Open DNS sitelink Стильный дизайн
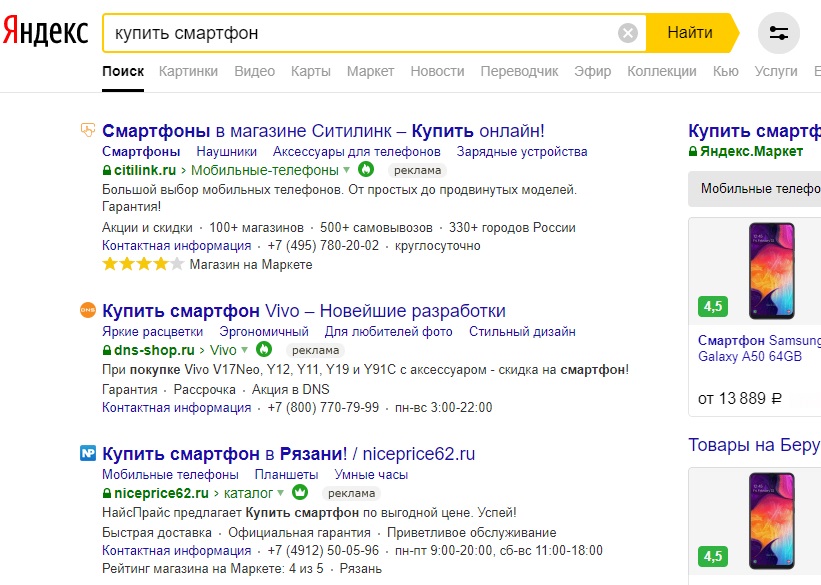 point(522,332)
